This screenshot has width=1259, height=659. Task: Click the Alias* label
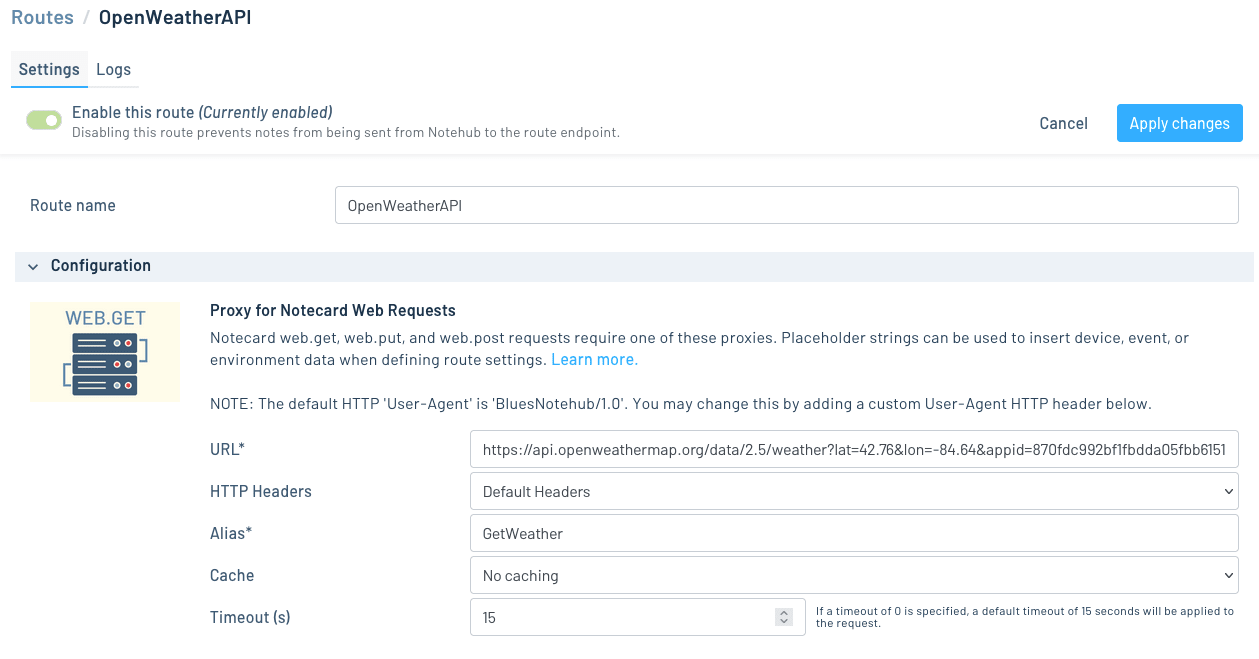pos(231,534)
